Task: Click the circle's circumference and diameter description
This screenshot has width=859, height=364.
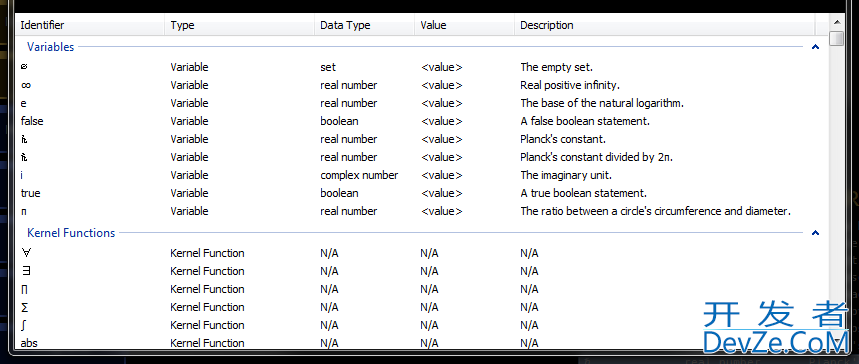Action: tap(656, 211)
